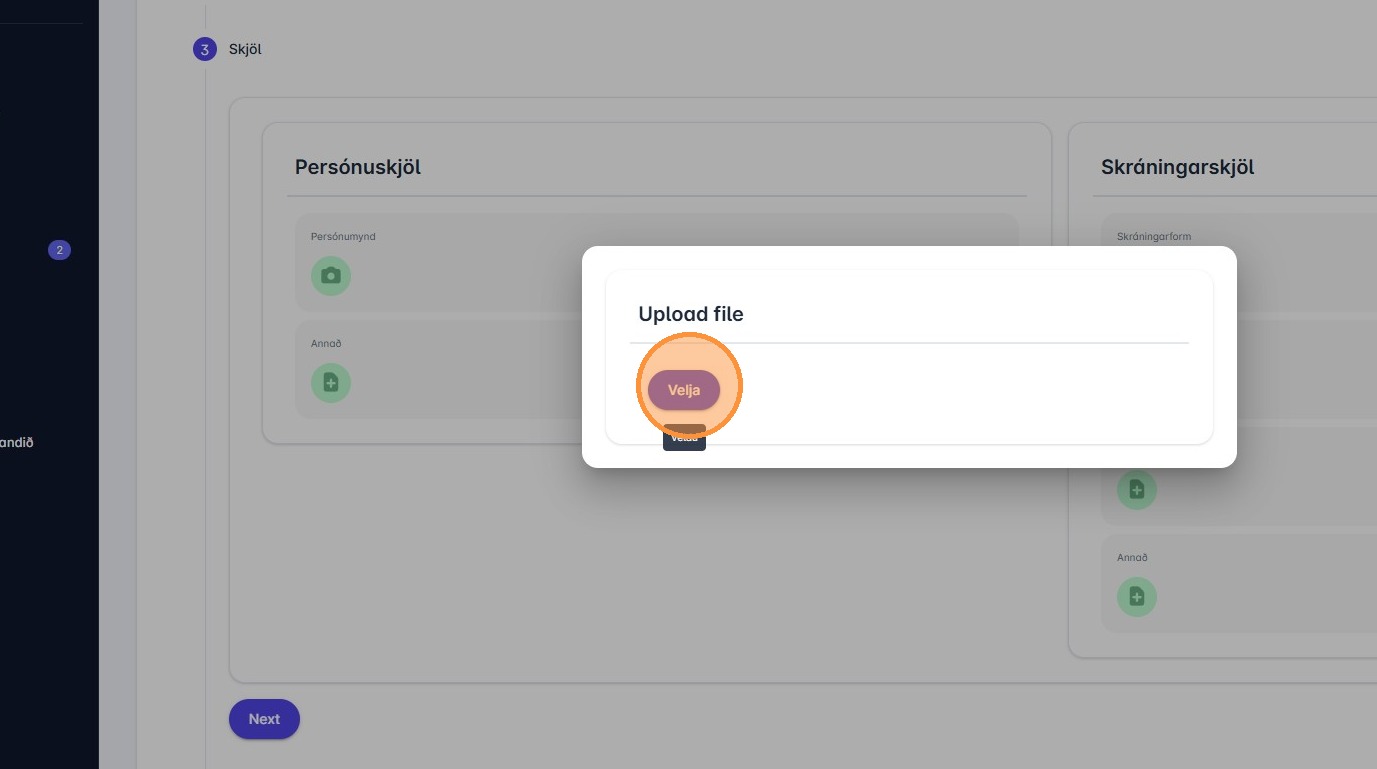The image size is (1377, 769).
Task: Click the Annað add-file icon under Persónuskjöl
Action: [x=331, y=382]
